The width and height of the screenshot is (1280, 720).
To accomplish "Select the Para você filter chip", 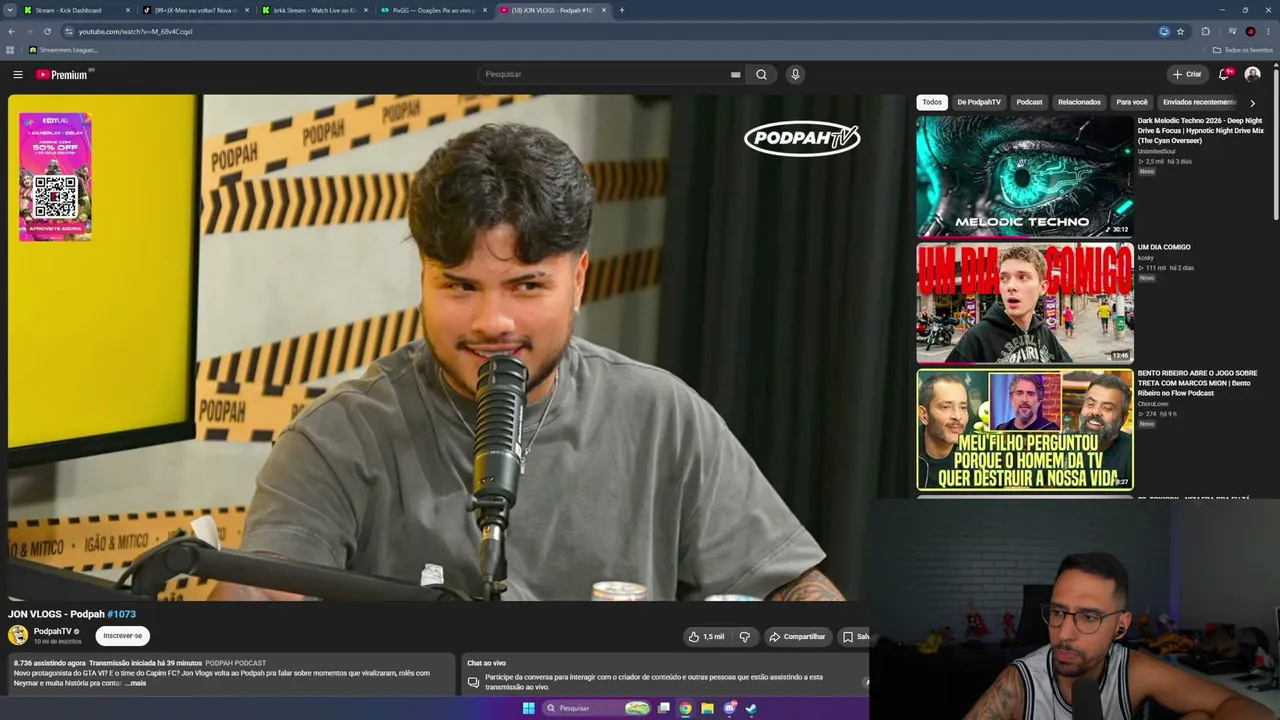I will [x=1132, y=102].
